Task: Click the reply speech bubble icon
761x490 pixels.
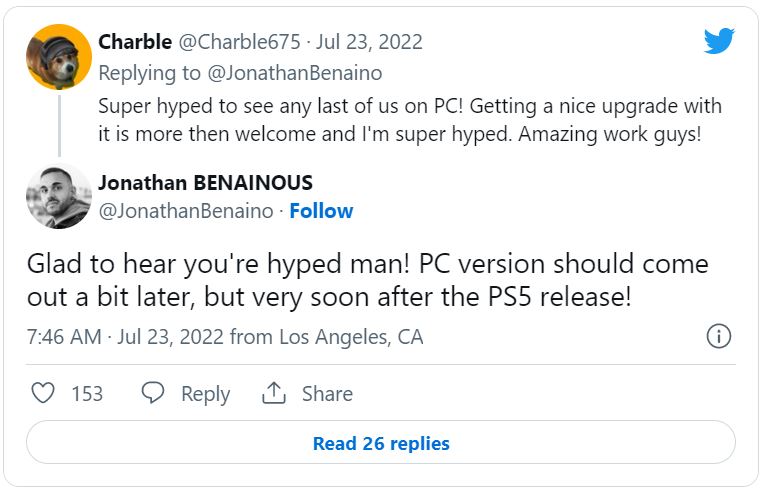Action: pos(153,392)
